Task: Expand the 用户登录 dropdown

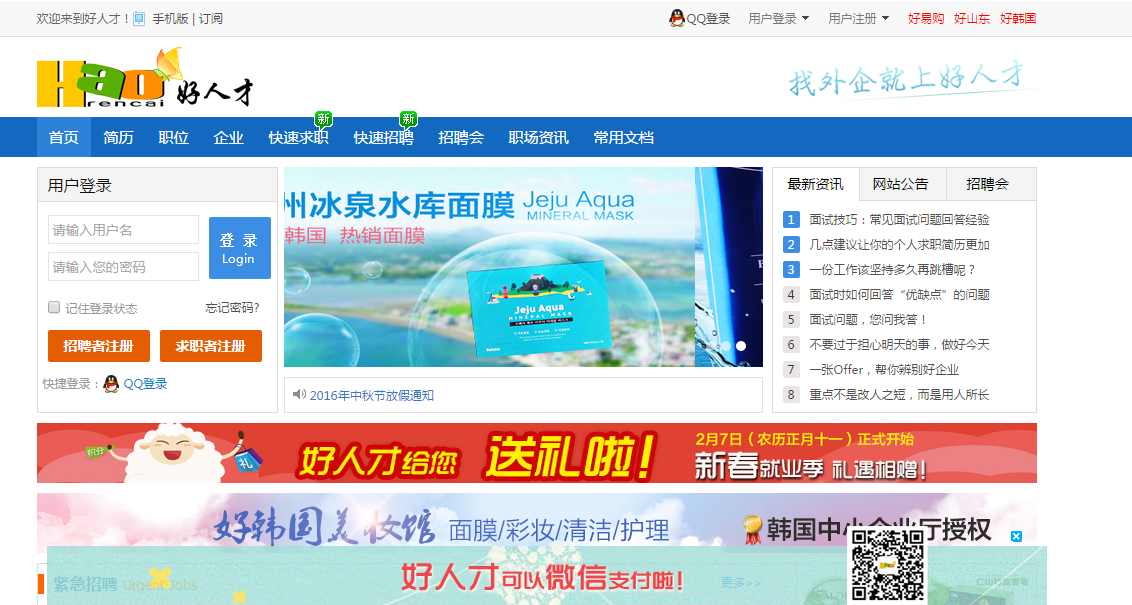Action: point(778,19)
